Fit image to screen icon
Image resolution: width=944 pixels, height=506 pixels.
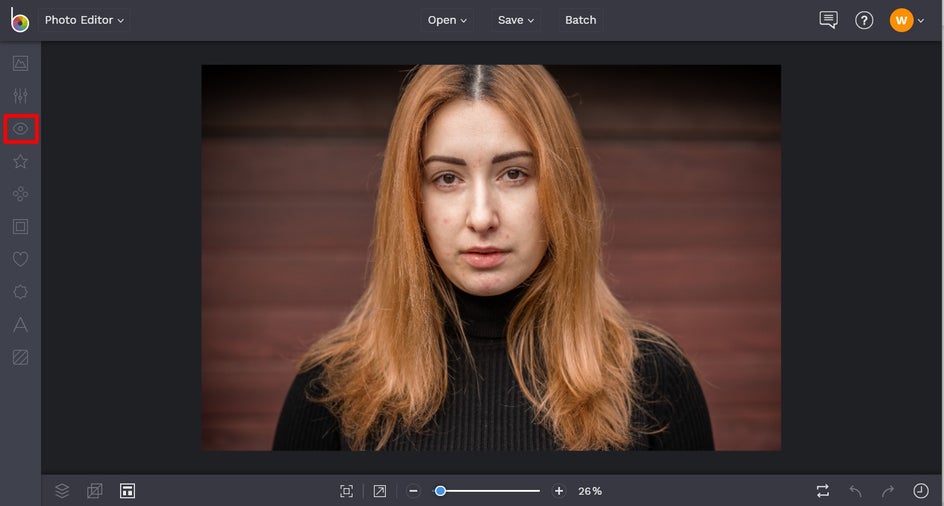(346, 491)
